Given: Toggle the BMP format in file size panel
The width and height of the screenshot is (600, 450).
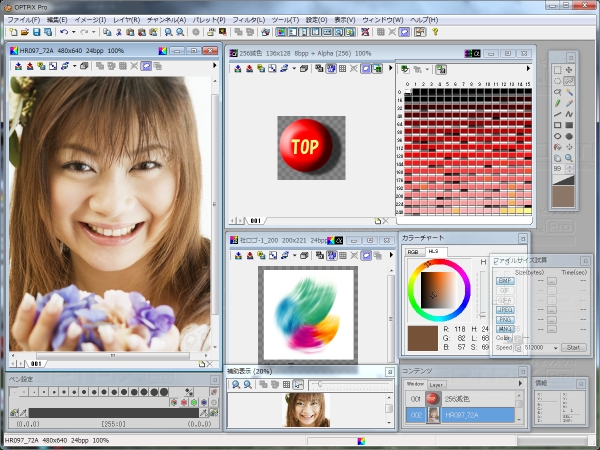Looking at the screenshot, I should coord(505,281).
